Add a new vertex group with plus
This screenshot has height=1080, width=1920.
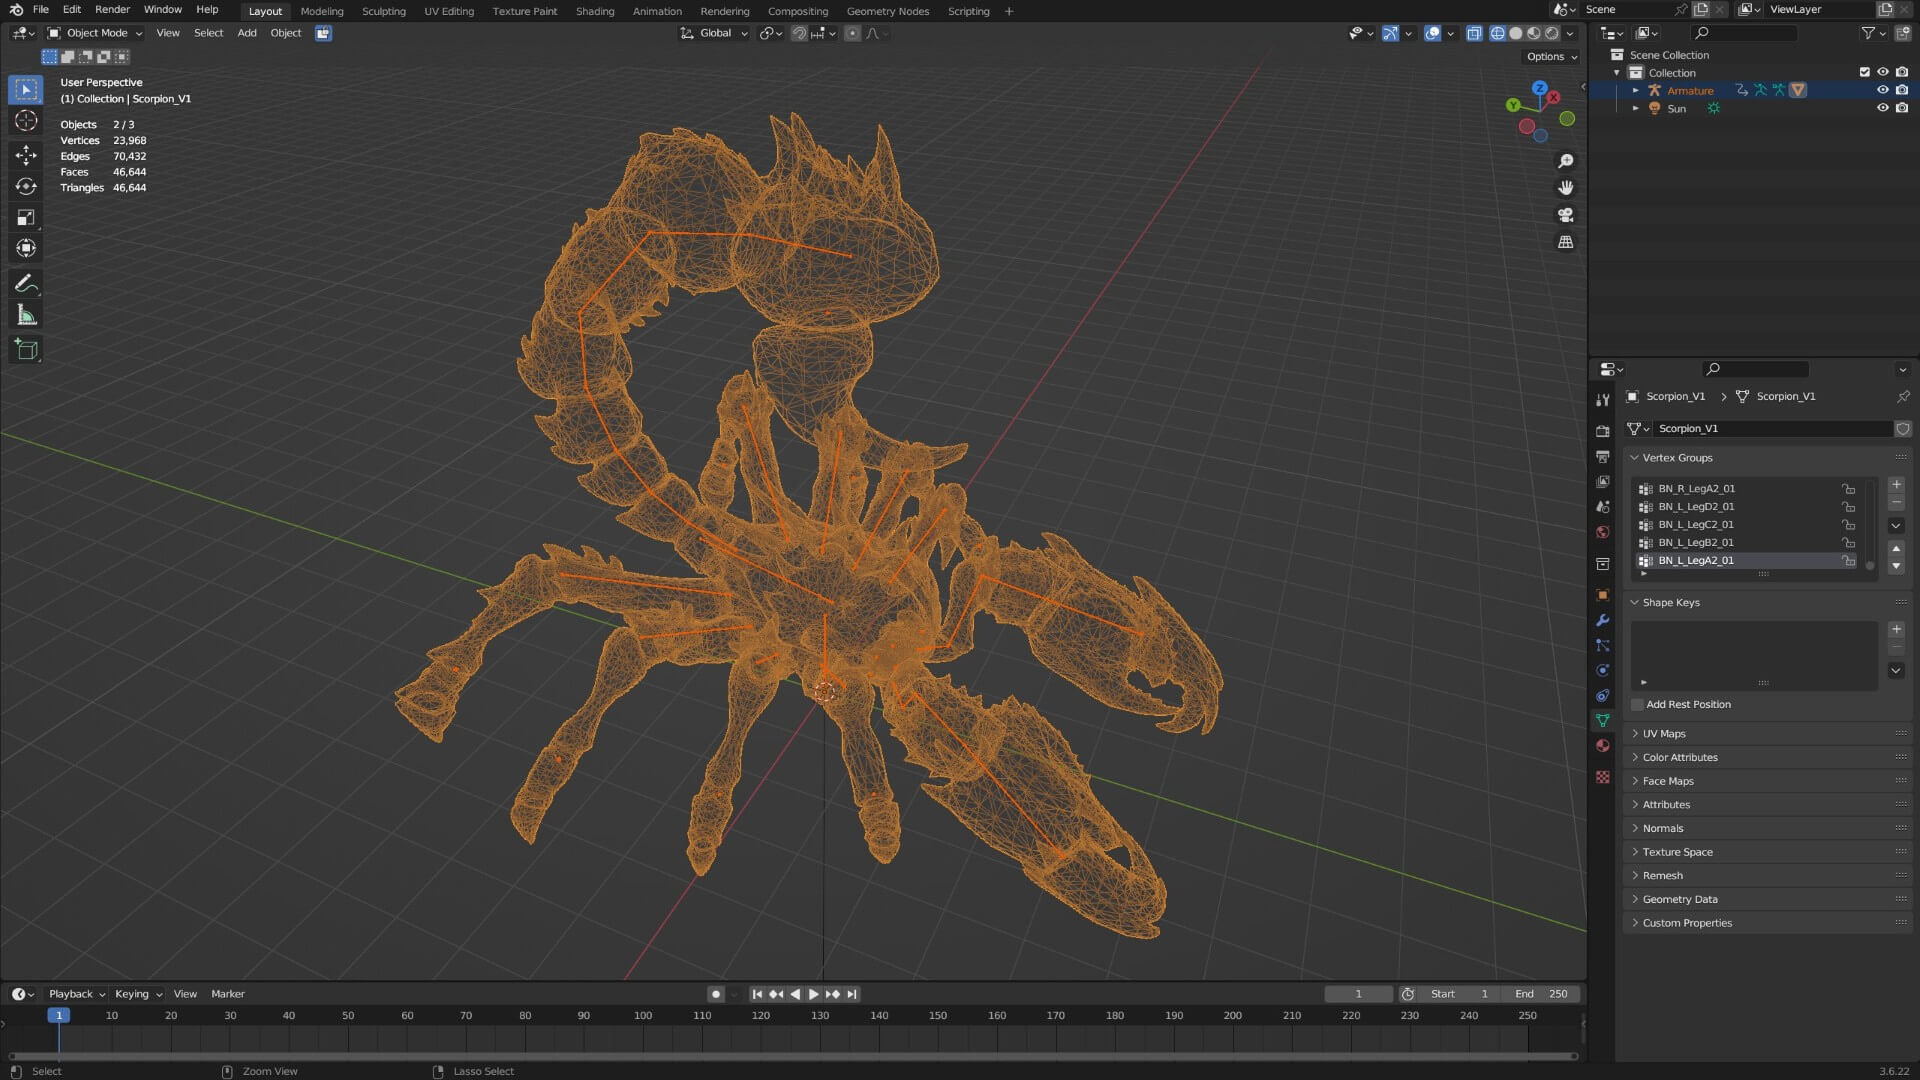[1896, 484]
